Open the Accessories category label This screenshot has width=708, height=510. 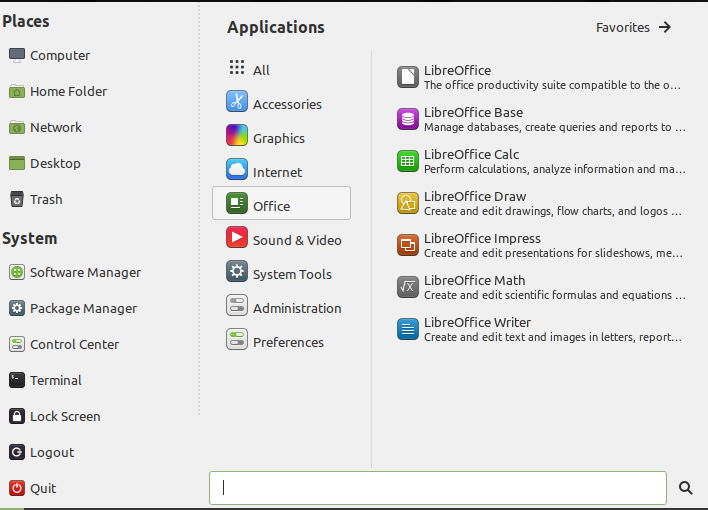pos(287,104)
